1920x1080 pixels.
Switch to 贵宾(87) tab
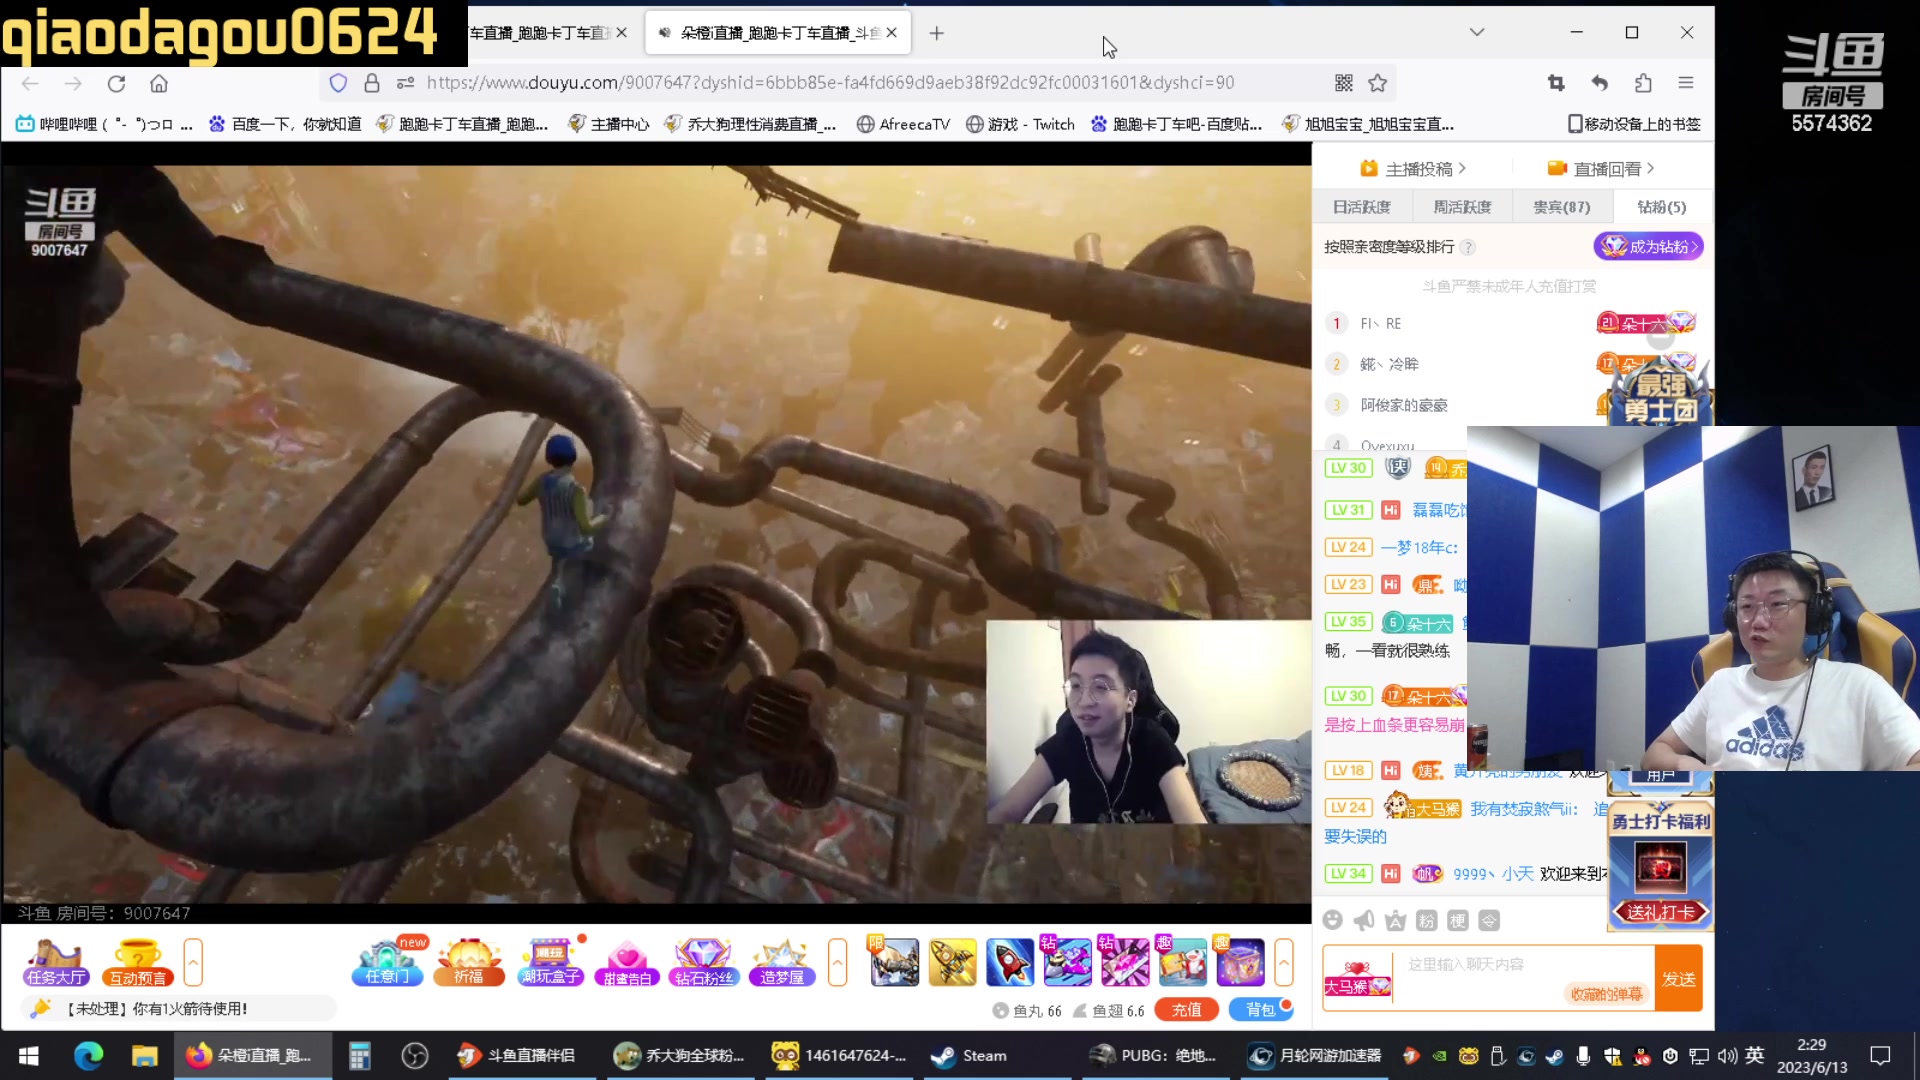point(1562,207)
